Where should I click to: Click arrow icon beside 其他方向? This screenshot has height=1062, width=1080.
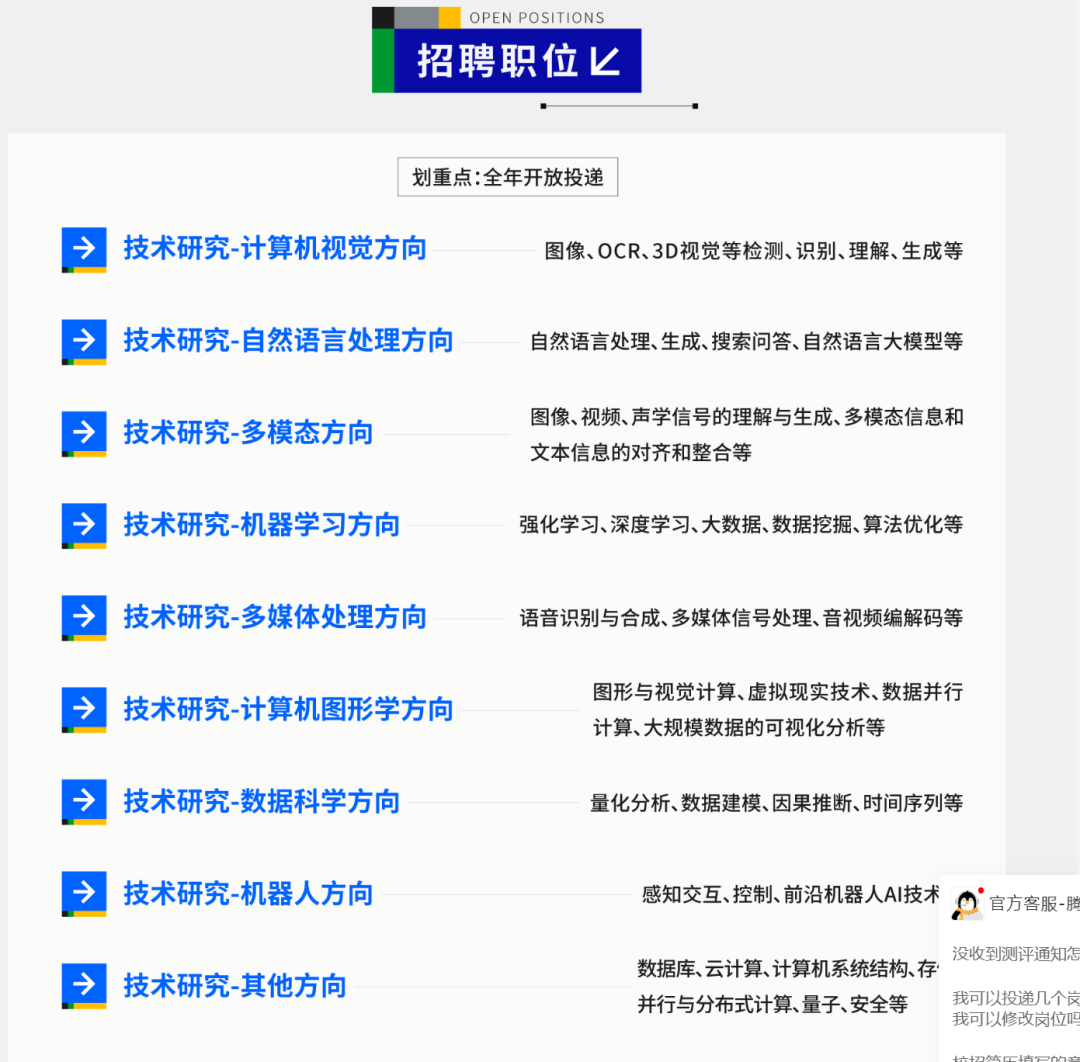(84, 986)
